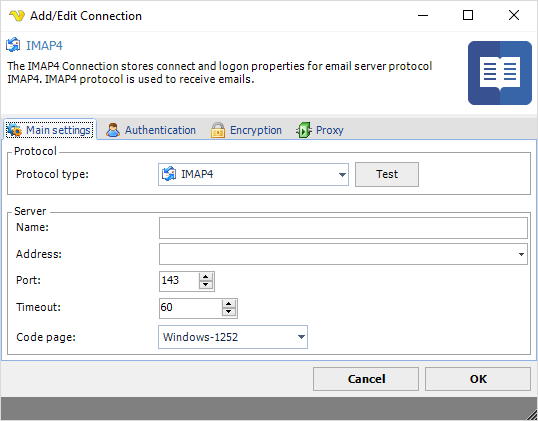Click the Port value field
The width and height of the screenshot is (538, 421).
[x=179, y=281]
